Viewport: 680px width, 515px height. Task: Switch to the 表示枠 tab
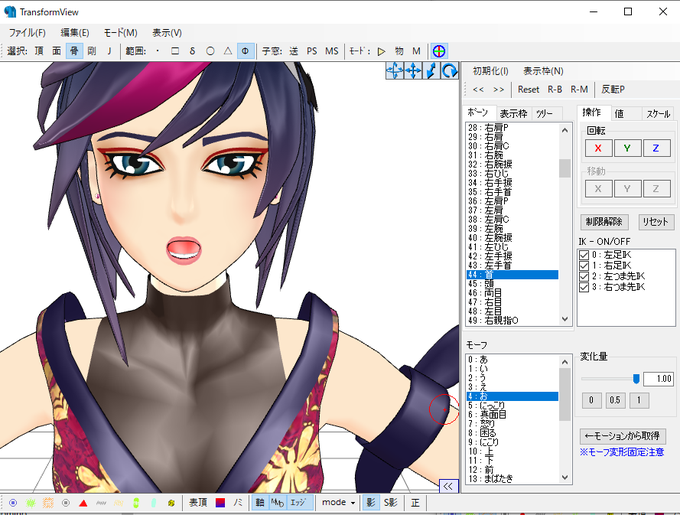click(x=513, y=114)
